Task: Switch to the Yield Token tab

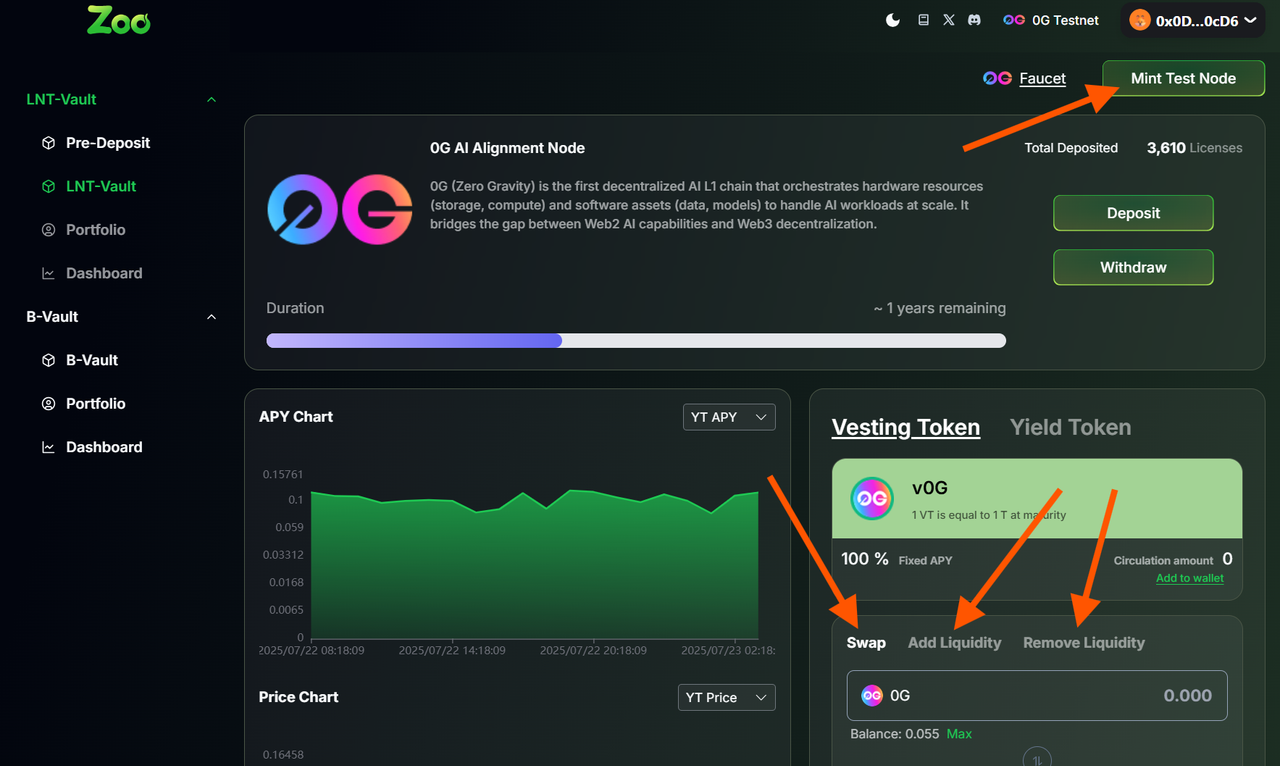Action: point(1071,427)
